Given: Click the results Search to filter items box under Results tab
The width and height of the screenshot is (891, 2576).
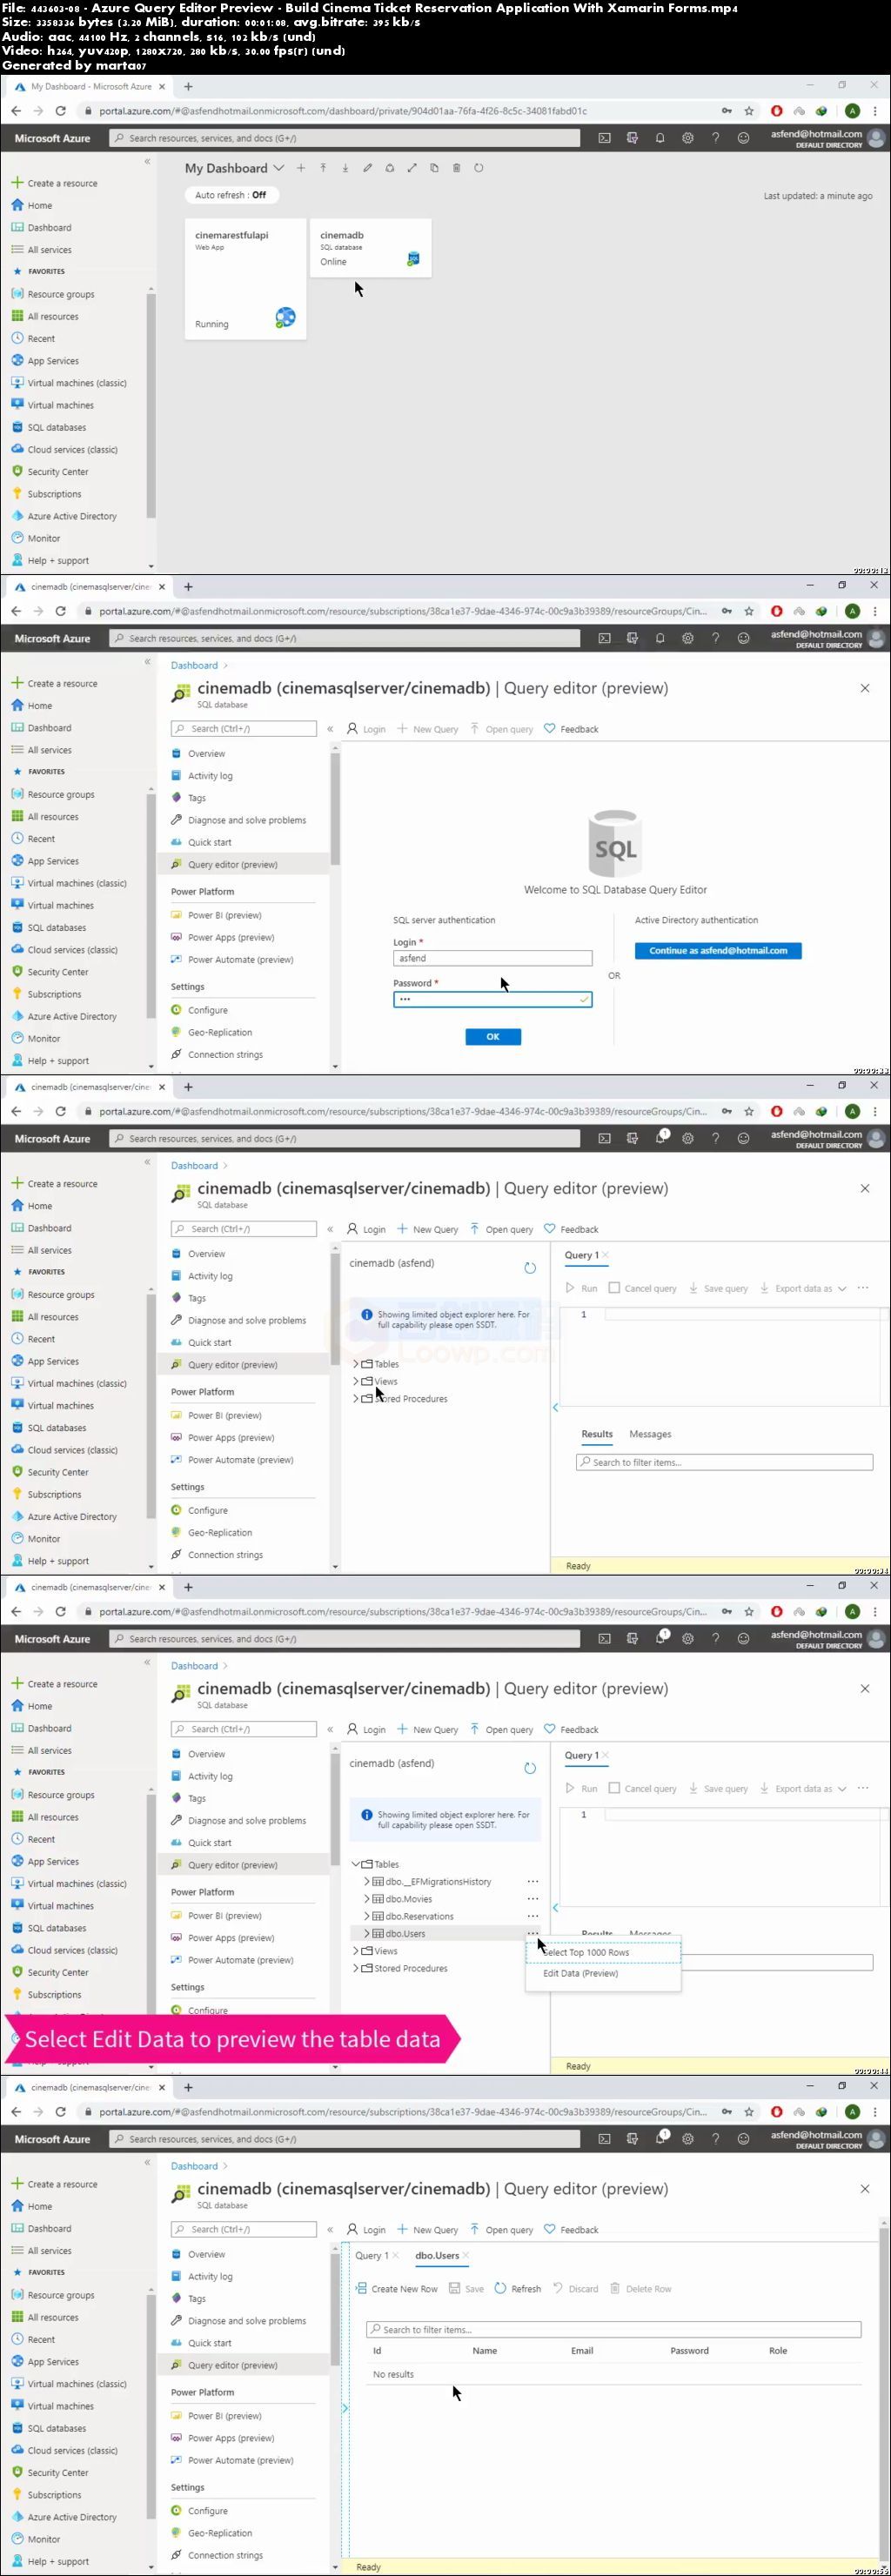Looking at the screenshot, I should click(x=725, y=1462).
